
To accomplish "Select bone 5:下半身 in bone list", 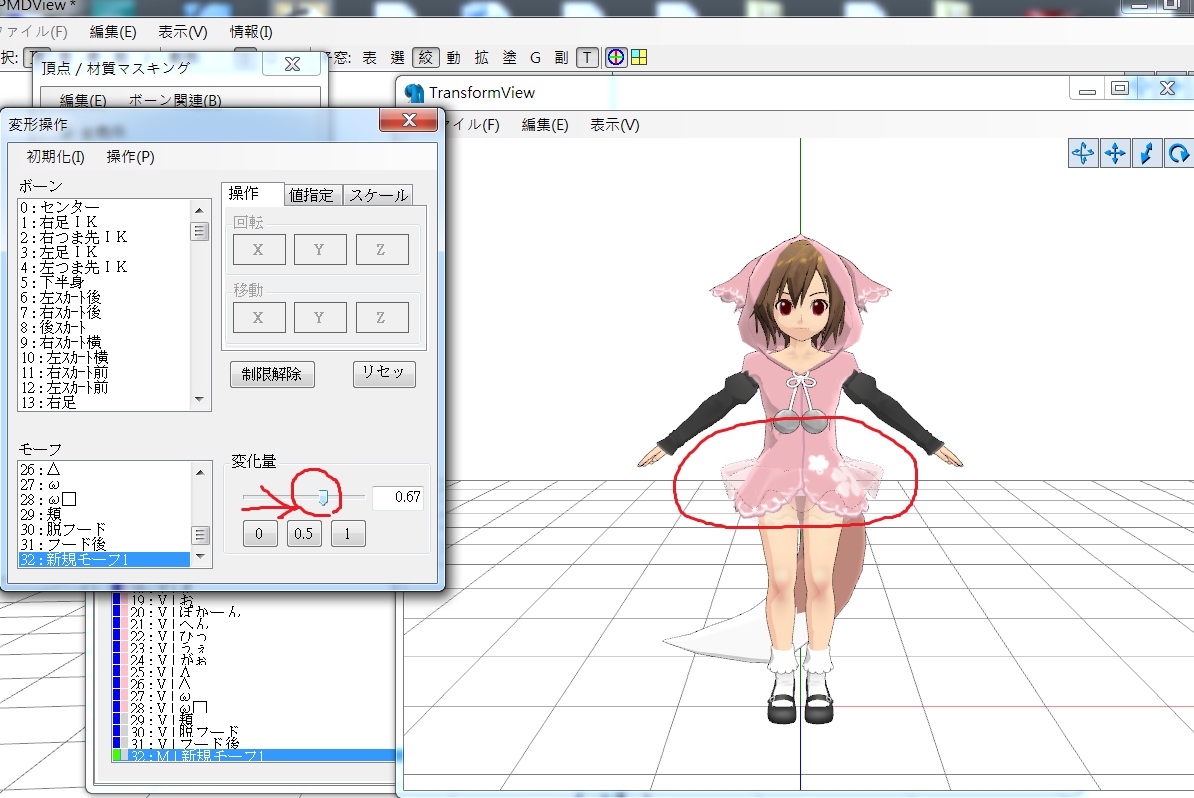I will pos(104,282).
